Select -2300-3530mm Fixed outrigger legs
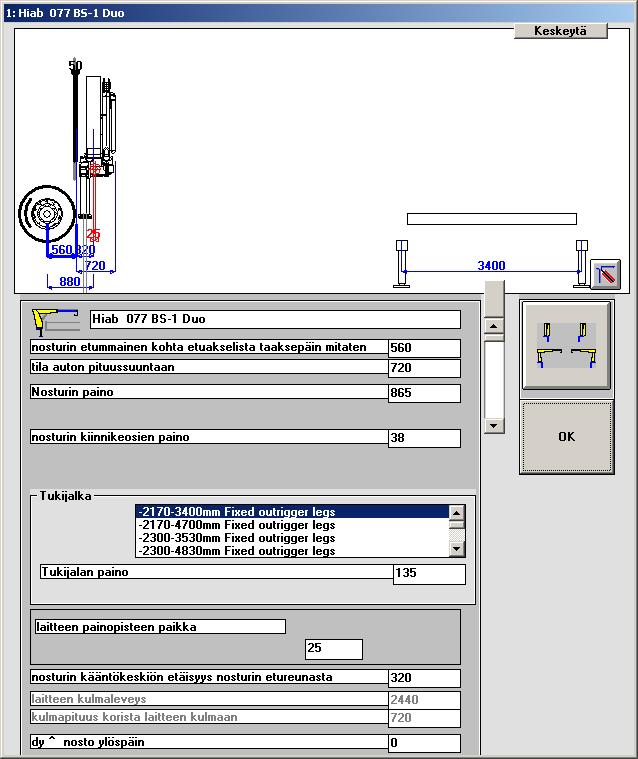This screenshot has width=638, height=759. tap(292, 538)
